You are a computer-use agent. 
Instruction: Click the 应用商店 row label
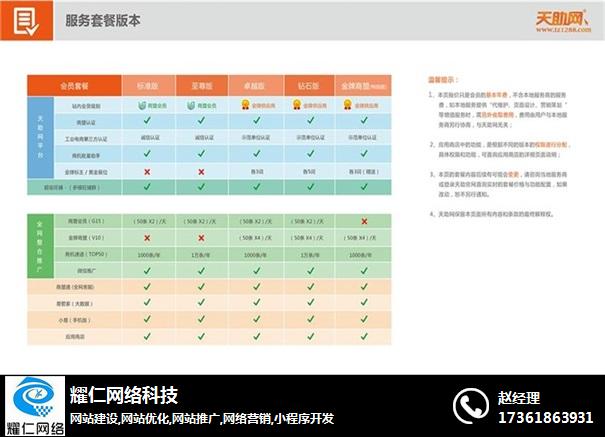click(x=74, y=337)
